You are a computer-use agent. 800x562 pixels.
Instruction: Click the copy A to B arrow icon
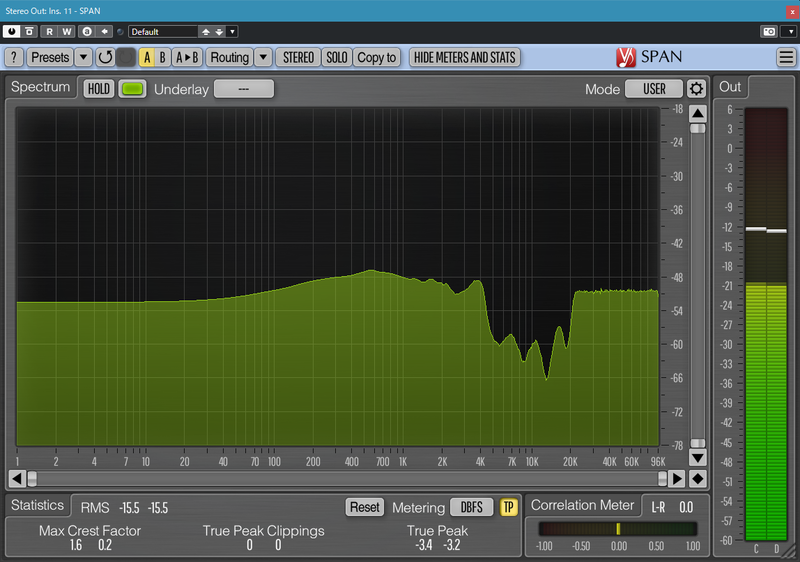pyautogui.click(x=104, y=32)
